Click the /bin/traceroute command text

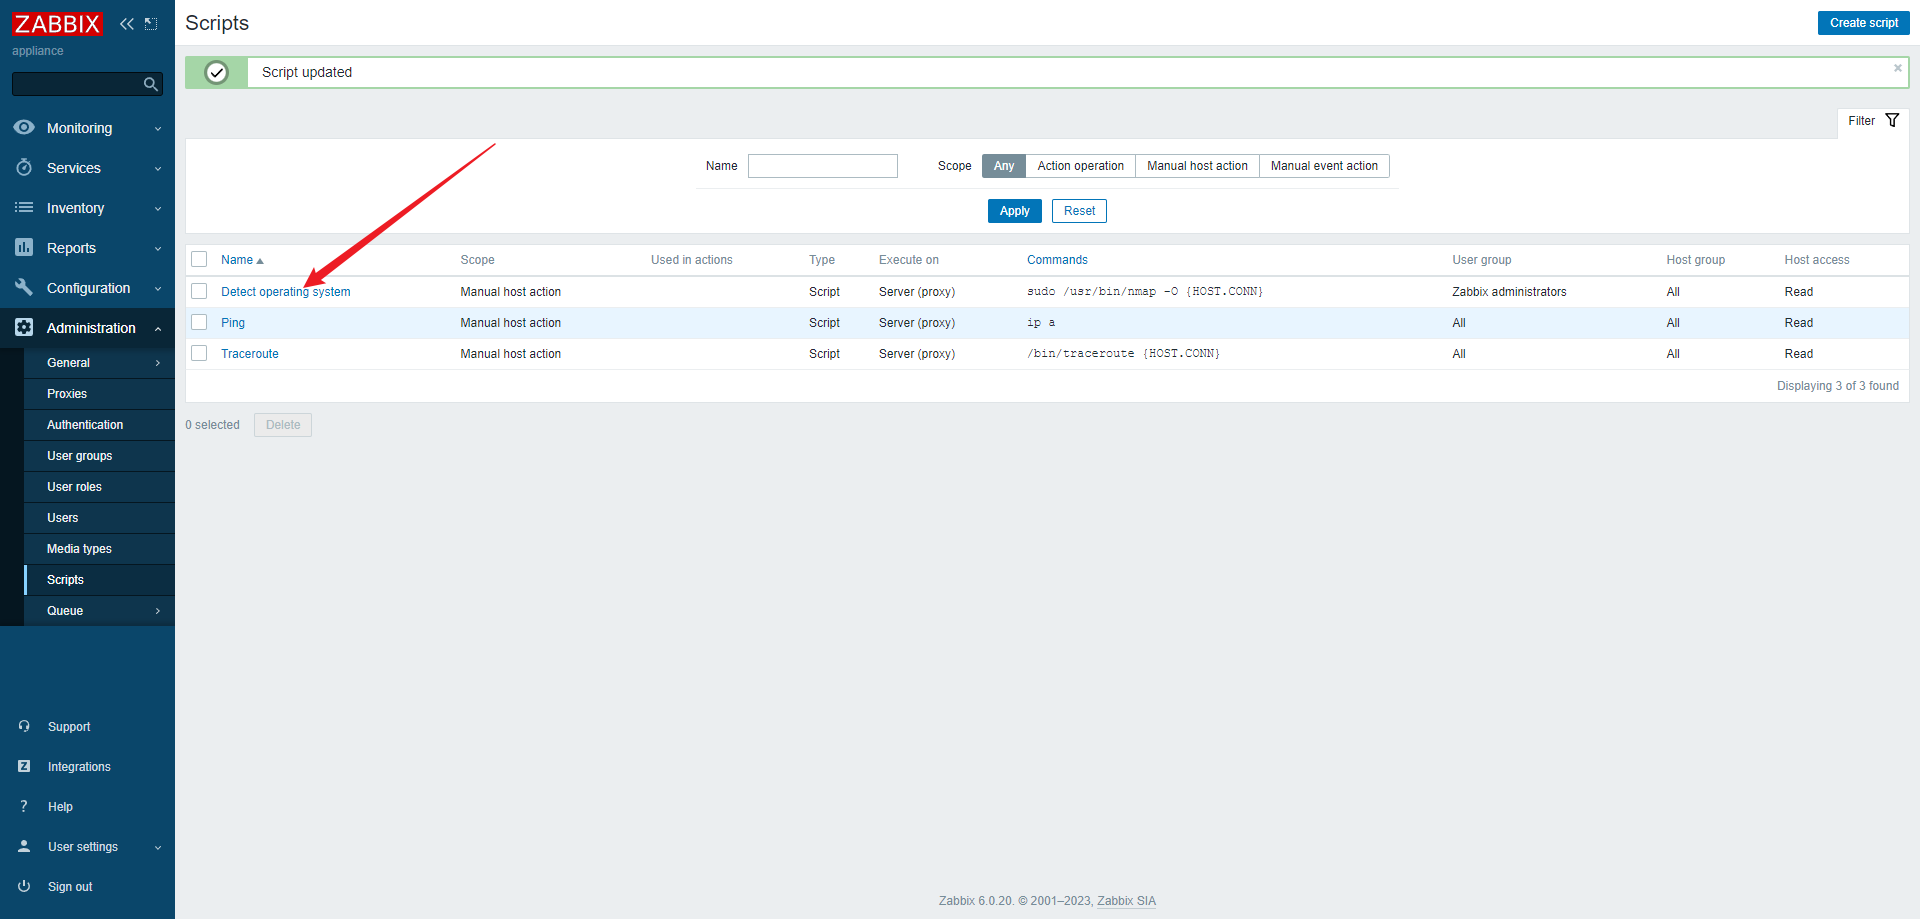1123,354
